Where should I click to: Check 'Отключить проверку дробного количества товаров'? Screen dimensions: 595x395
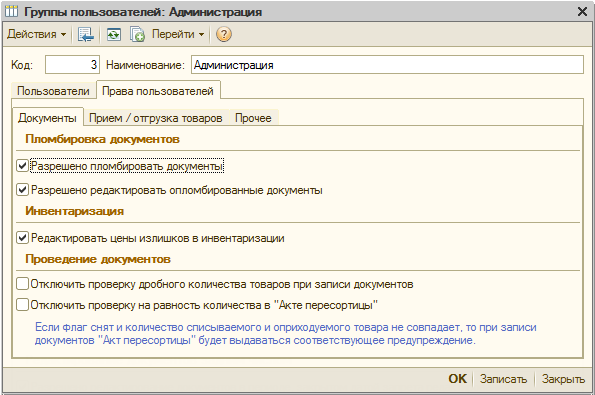22,284
